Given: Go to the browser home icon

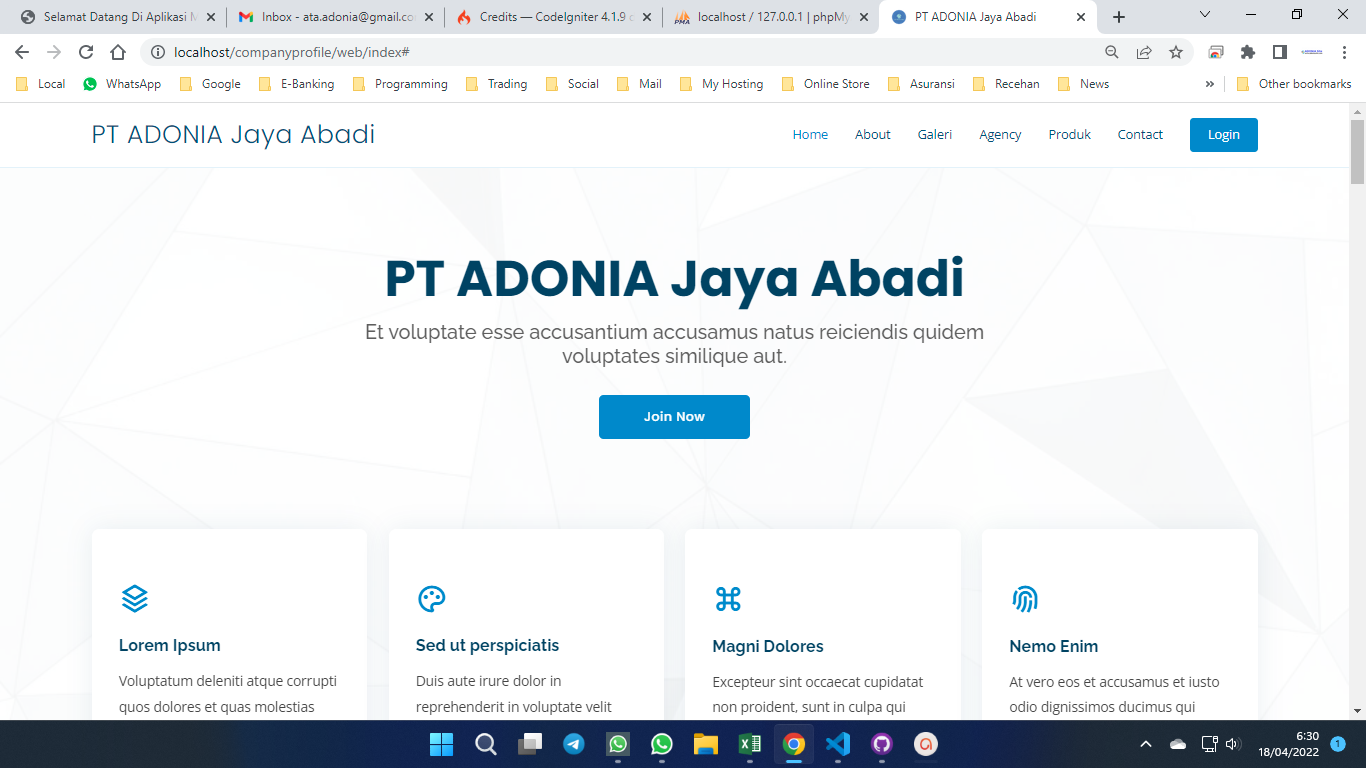Looking at the screenshot, I should (118, 52).
